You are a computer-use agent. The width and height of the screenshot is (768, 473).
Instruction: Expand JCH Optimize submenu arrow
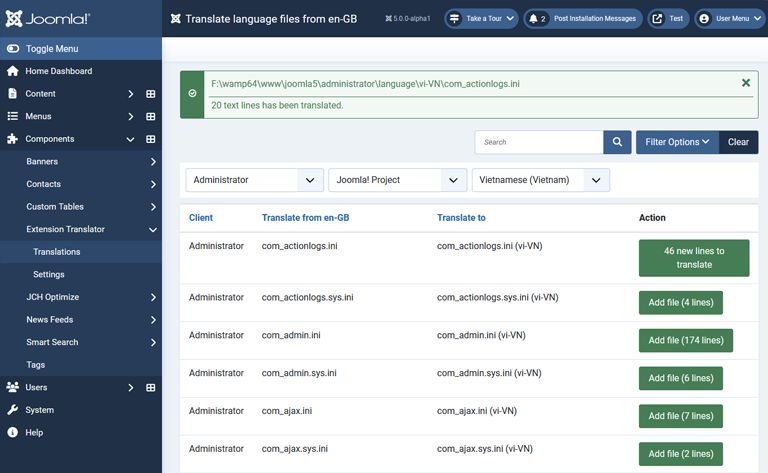pyautogui.click(x=153, y=297)
